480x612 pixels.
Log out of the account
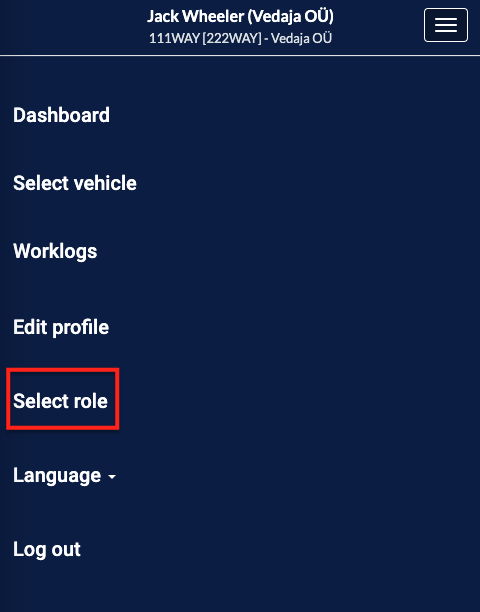point(47,549)
